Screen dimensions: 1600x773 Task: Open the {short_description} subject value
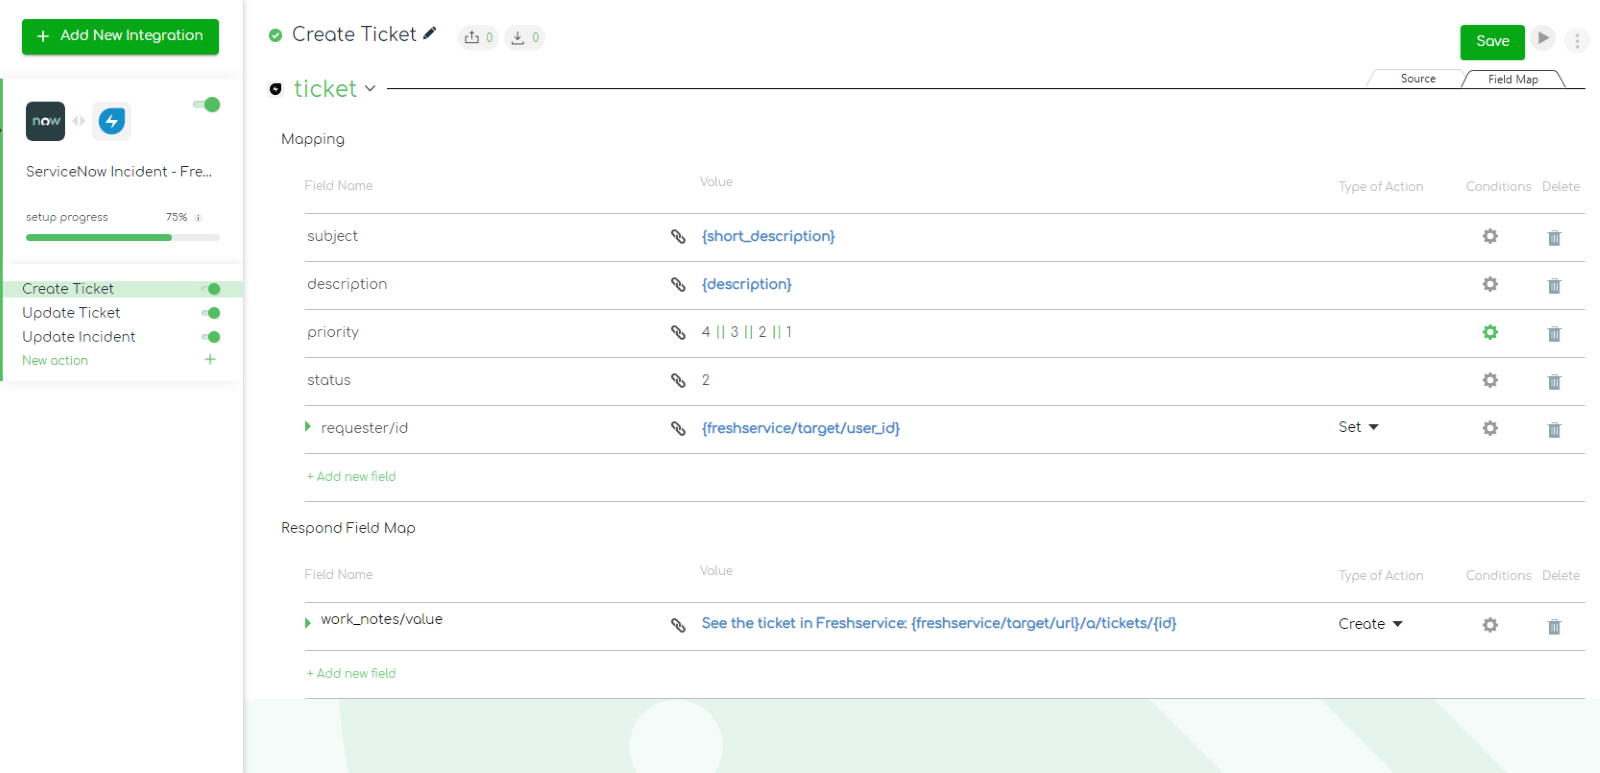[768, 236]
